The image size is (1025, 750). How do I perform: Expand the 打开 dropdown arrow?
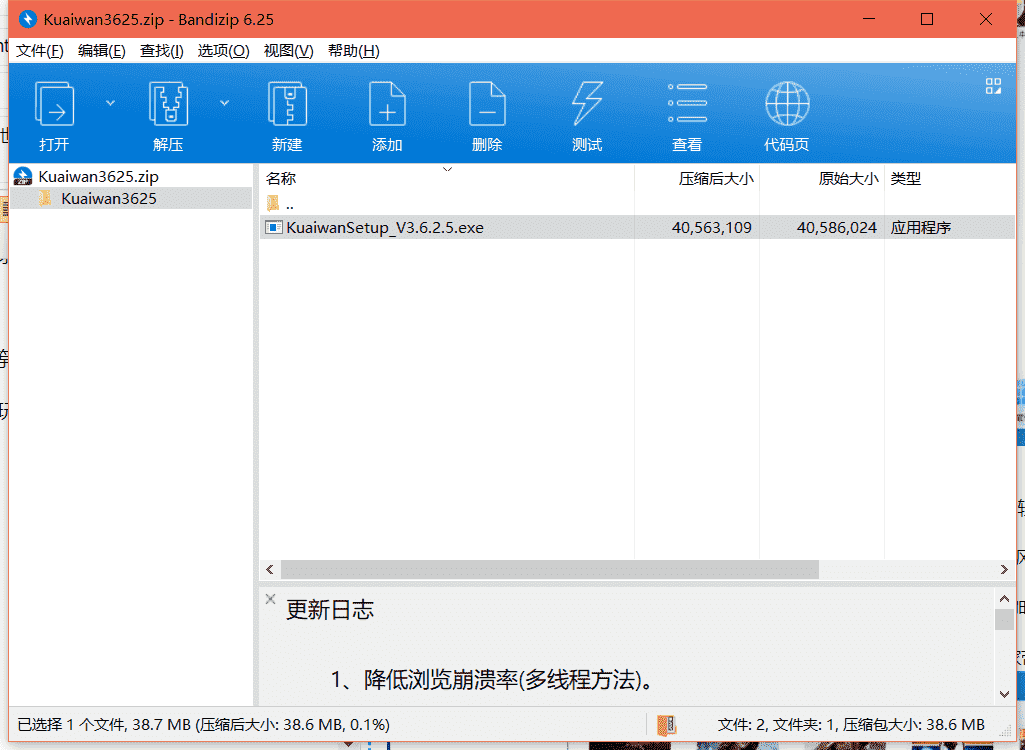coord(110,103)
